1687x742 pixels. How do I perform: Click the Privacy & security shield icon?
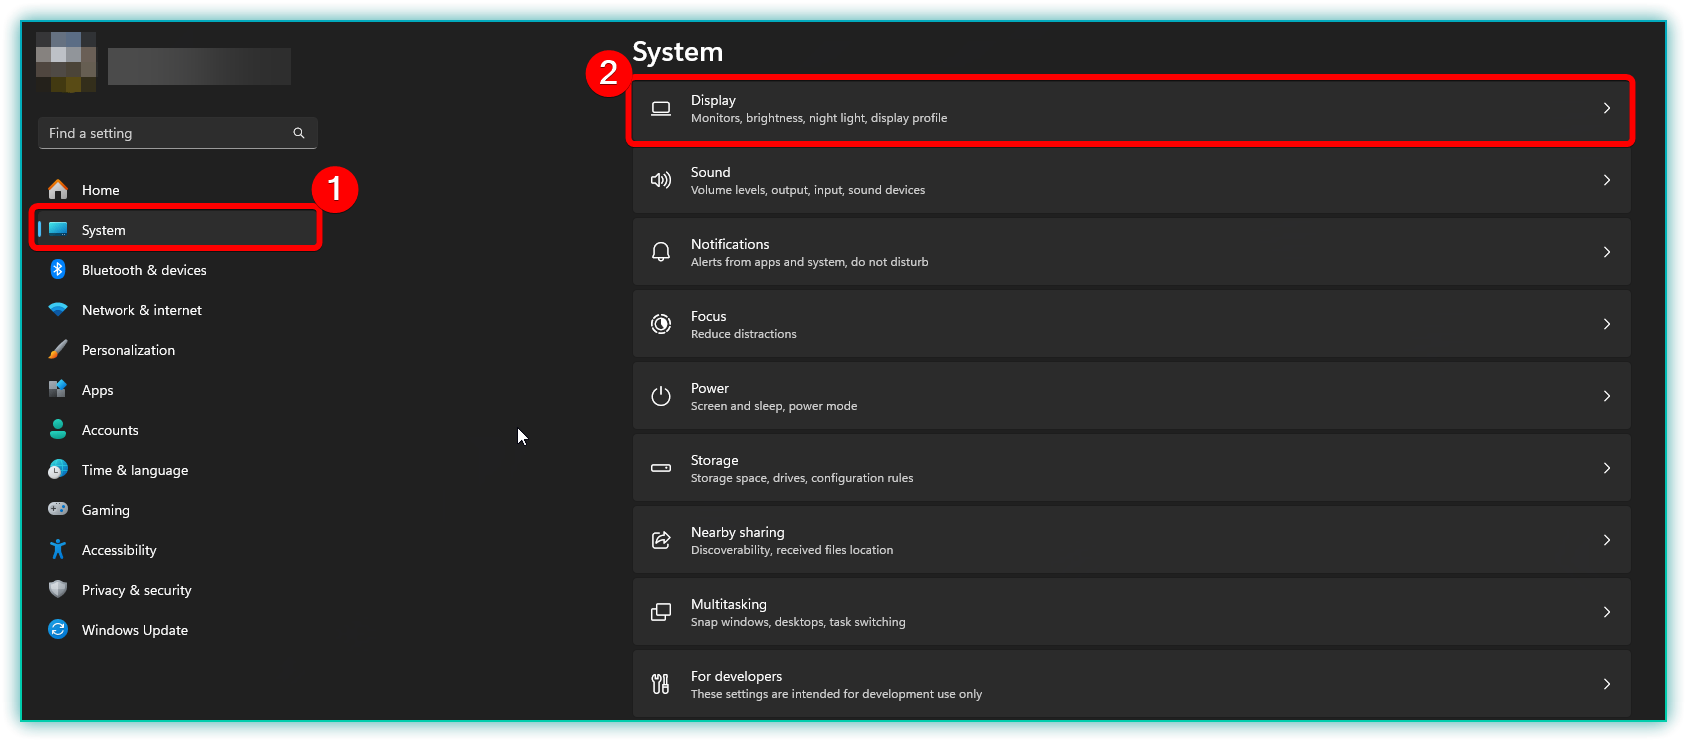(58, 589)
